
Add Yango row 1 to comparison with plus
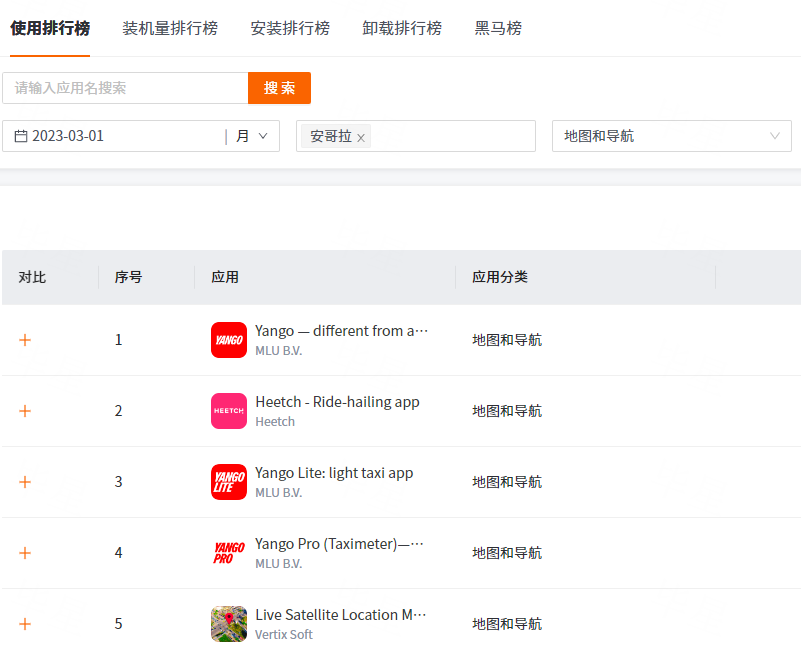coord(25,340)
